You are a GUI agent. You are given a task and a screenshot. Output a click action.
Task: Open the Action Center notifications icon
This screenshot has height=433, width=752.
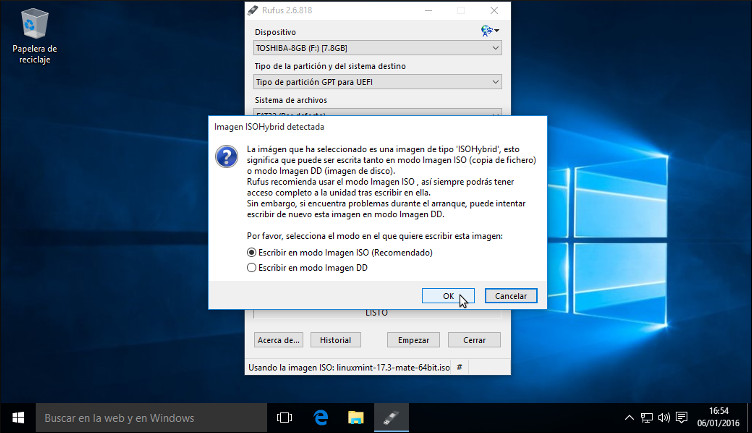coord(682,418)
